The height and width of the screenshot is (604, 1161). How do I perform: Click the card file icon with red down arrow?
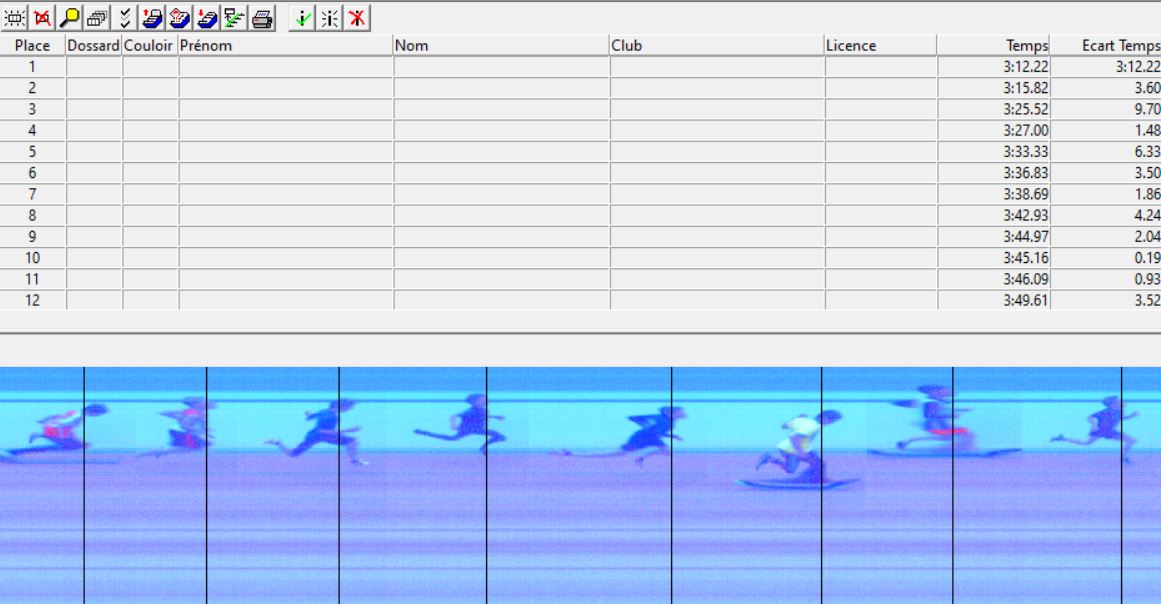tap(207, 18)
